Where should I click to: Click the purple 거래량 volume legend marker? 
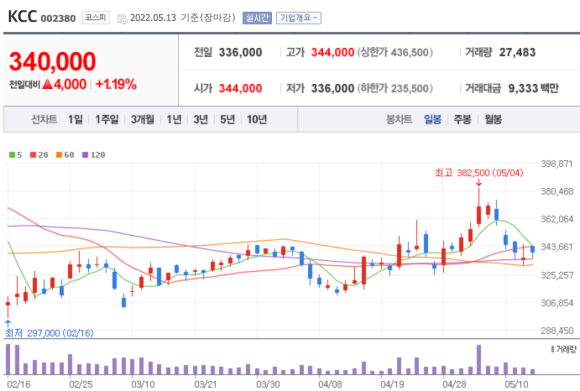point(553,349)
